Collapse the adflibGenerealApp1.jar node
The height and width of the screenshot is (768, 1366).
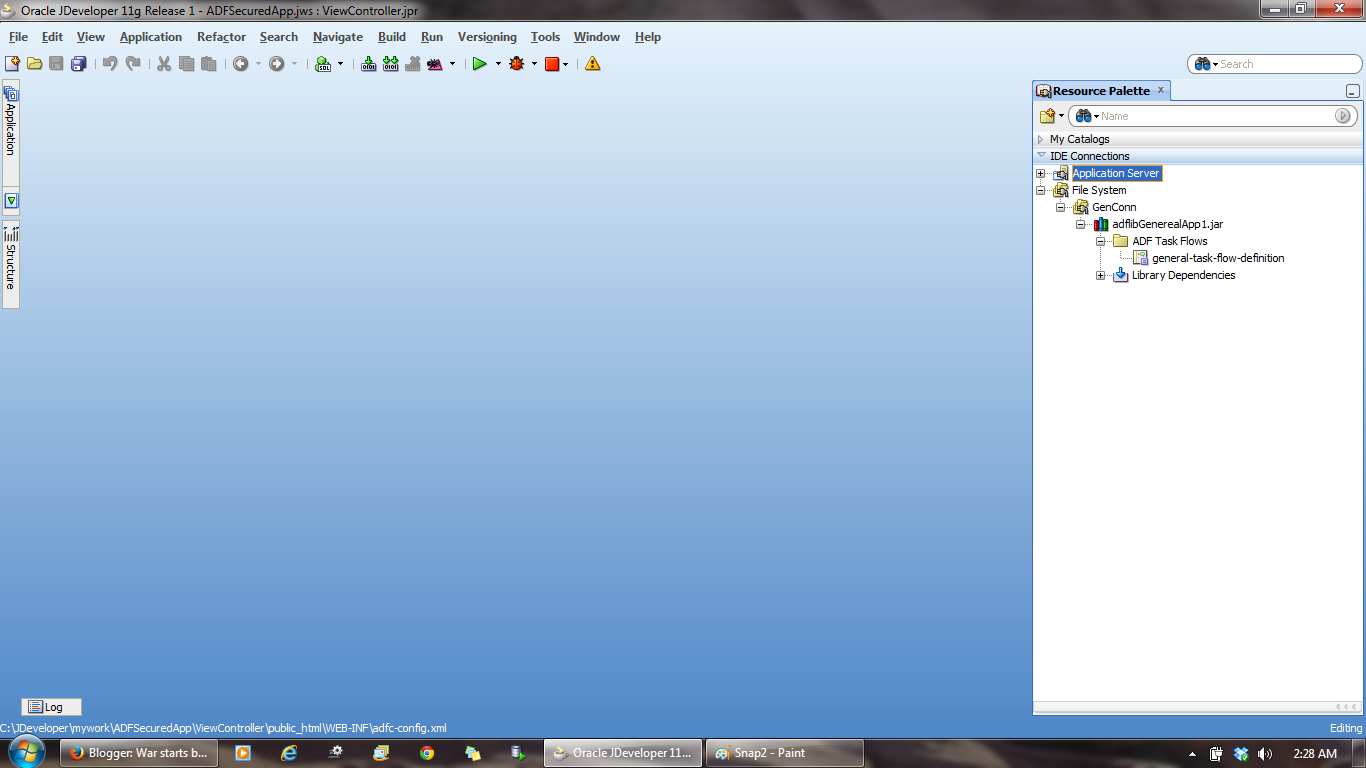click(1081, 225)
